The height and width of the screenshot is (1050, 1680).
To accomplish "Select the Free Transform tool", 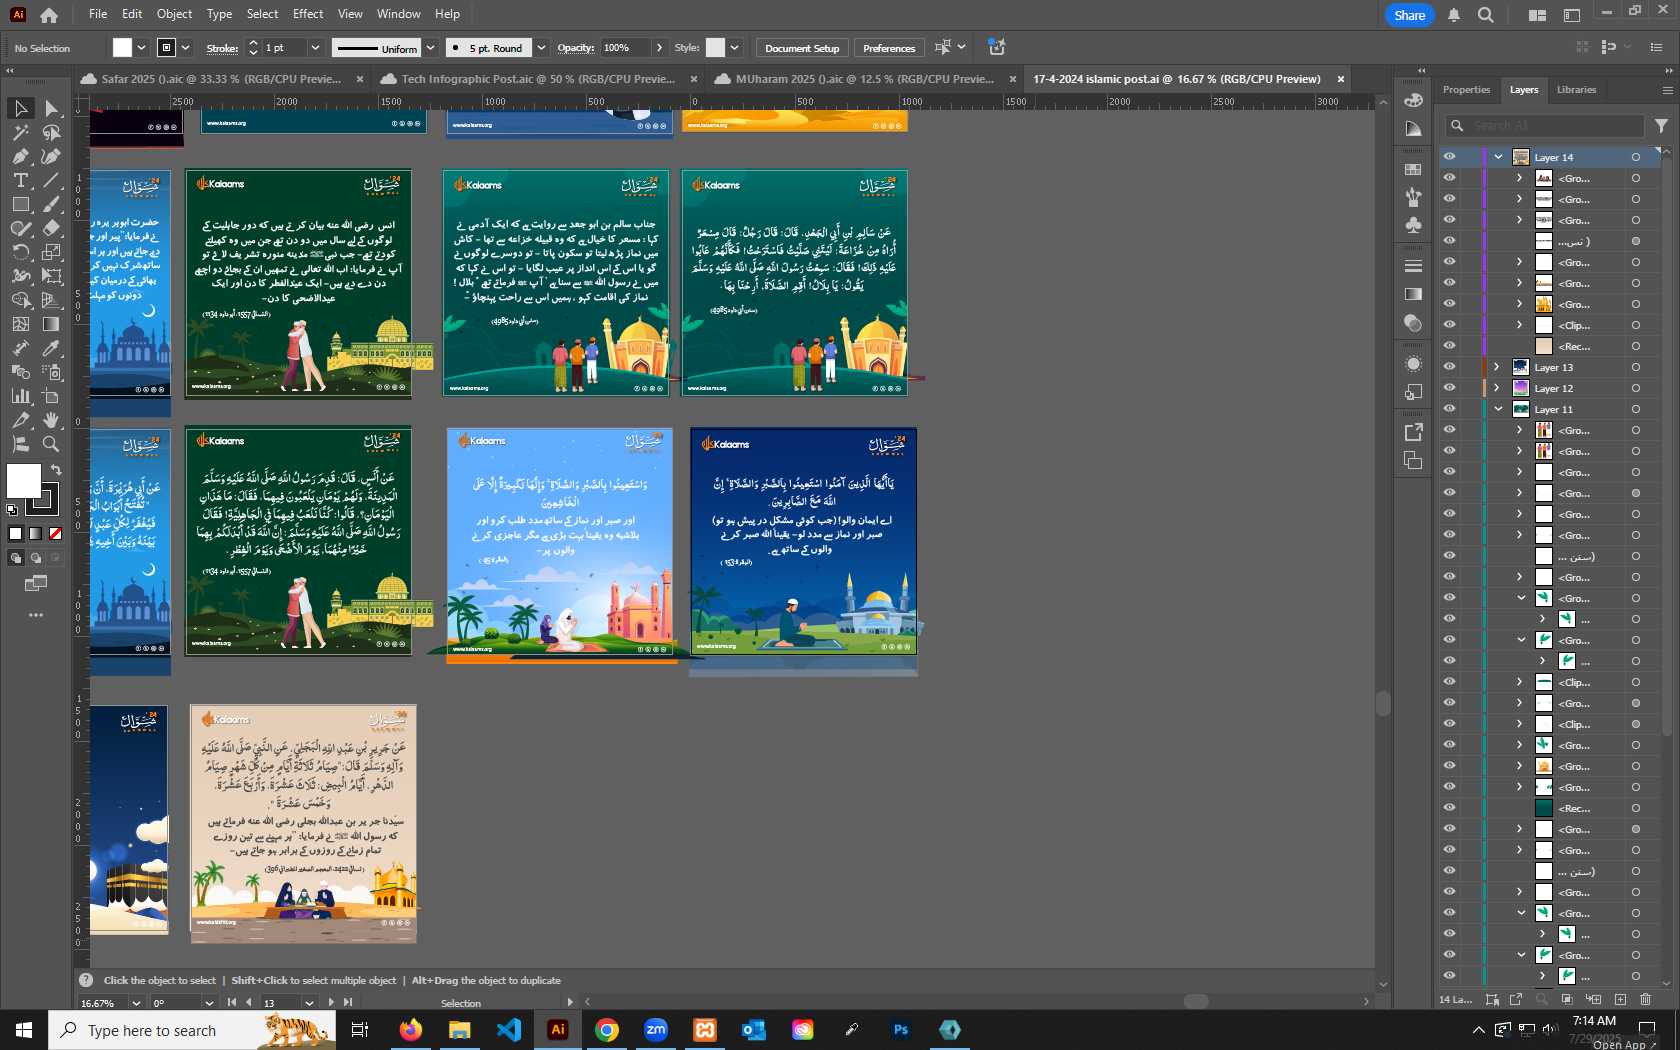I will (x=51, y=276).
